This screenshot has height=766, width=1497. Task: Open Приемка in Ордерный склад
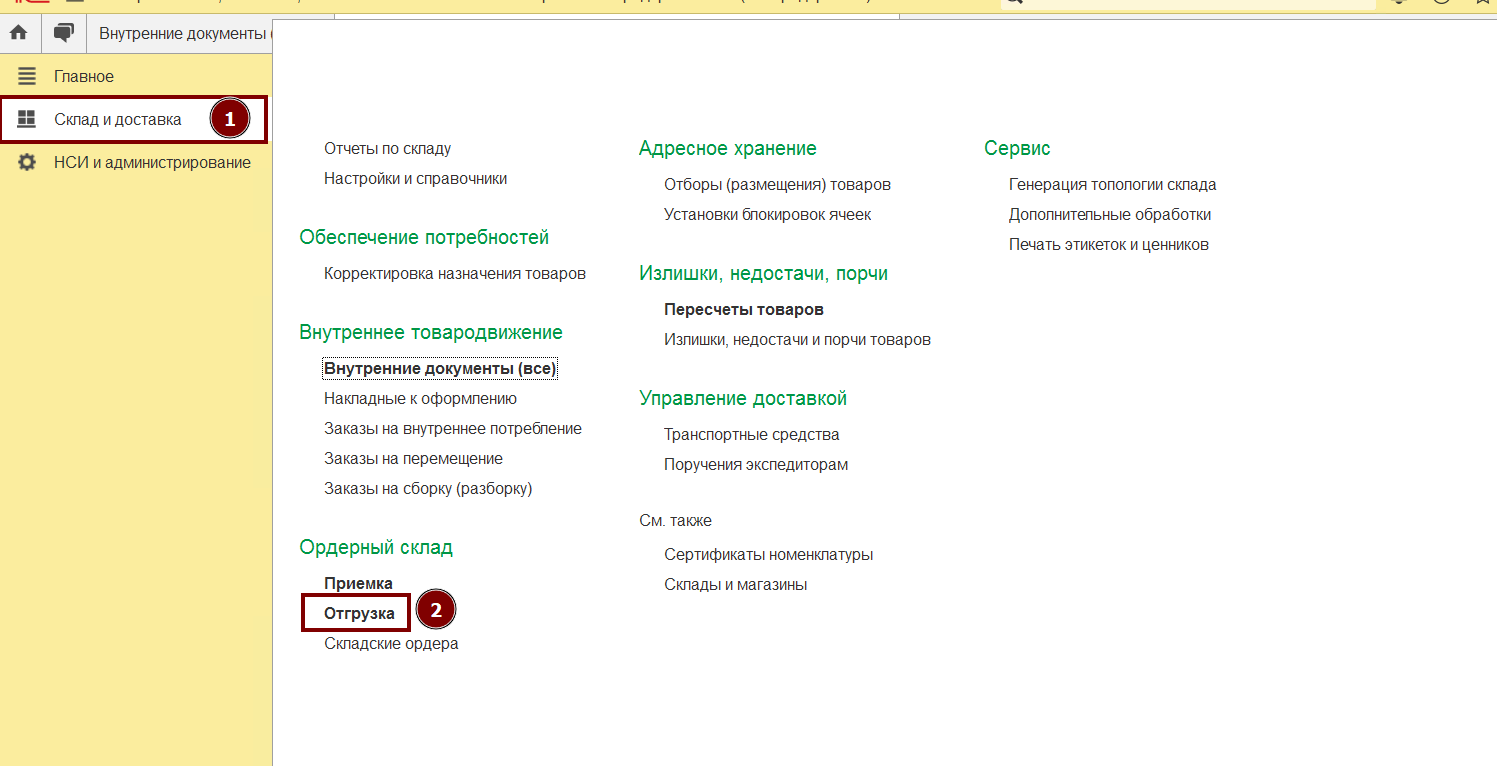tap(358, 584)
